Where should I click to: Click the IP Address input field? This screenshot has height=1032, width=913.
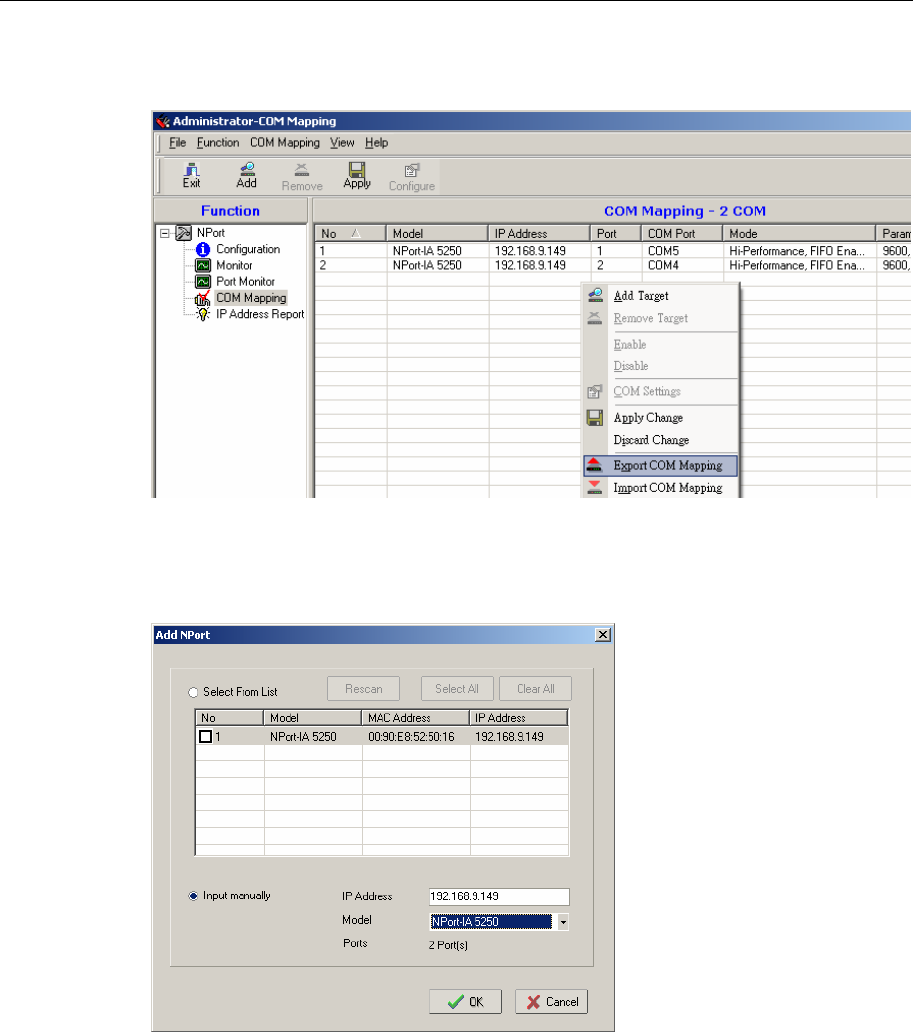pyautogui.click(x=499, y=896)
